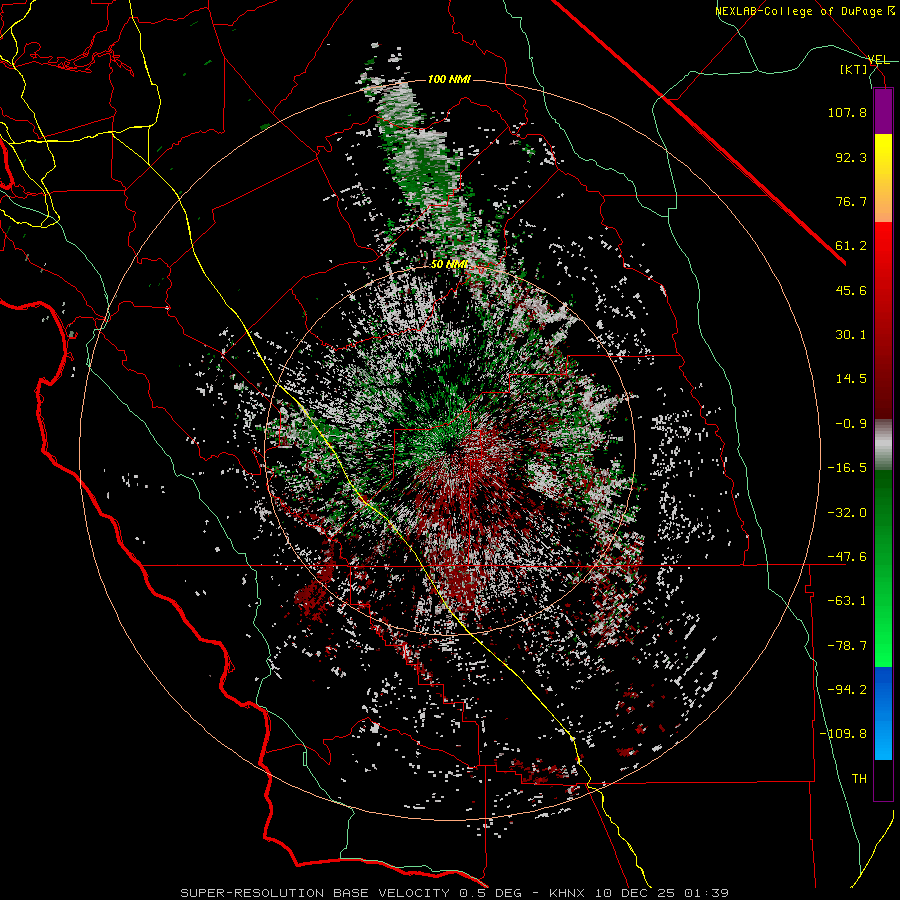Click the -63.1 legend value
Screen dimensions: 900x900
pyautogui.click(x=847, y=600)
